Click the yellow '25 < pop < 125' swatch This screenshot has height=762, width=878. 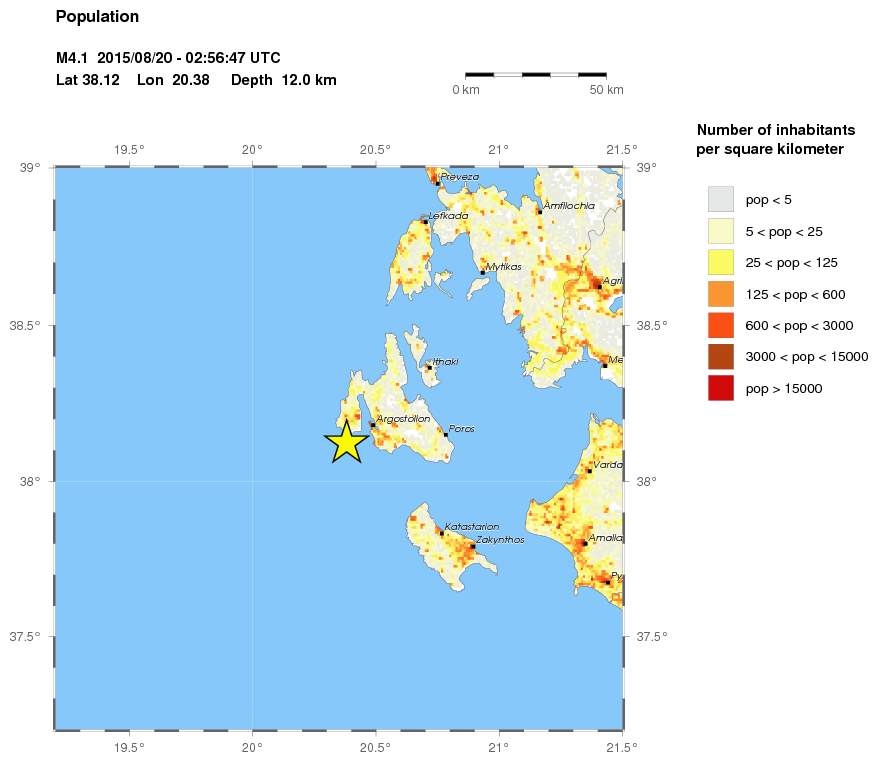click(x=721, y=263)
